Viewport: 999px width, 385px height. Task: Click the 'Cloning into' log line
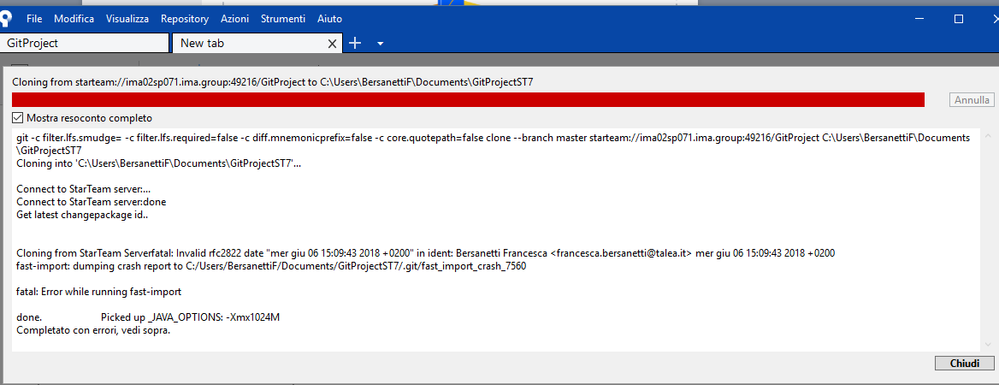pos(159,163)
